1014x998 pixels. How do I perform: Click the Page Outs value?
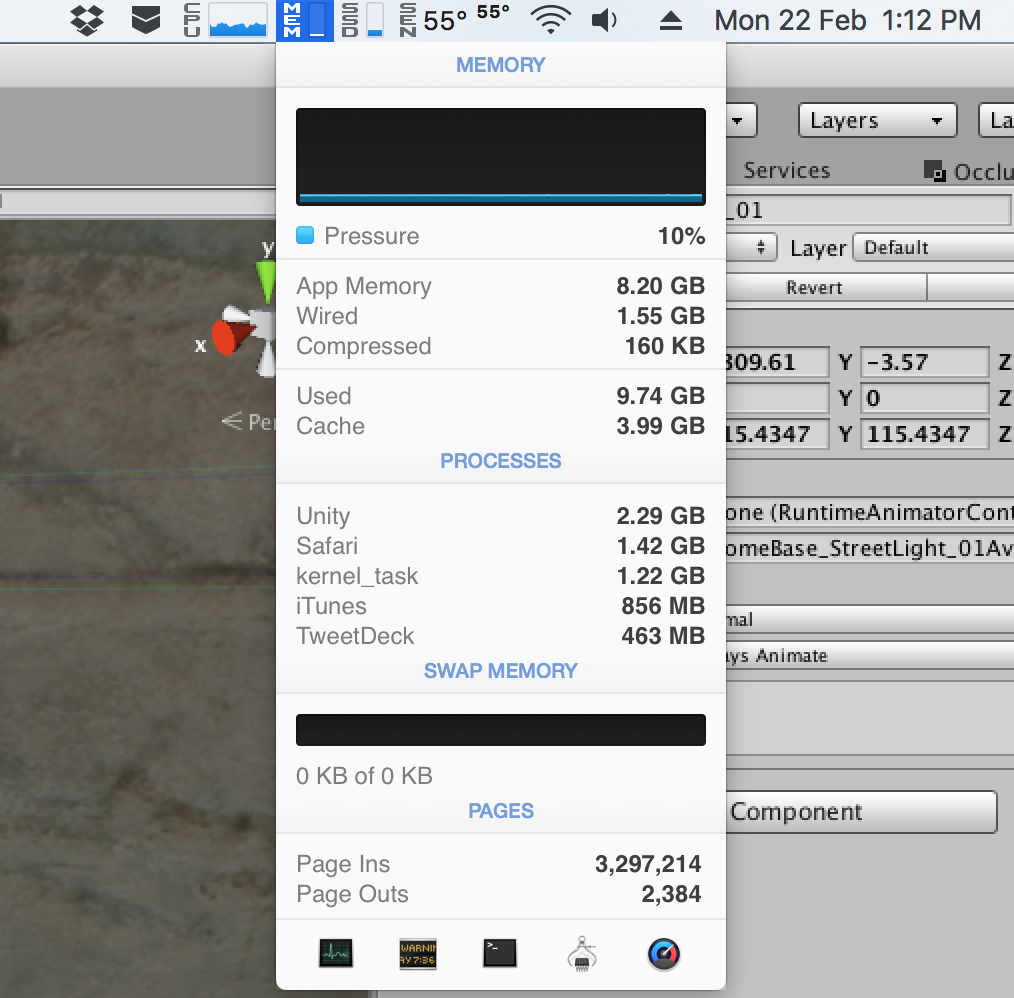pos(671,894)
